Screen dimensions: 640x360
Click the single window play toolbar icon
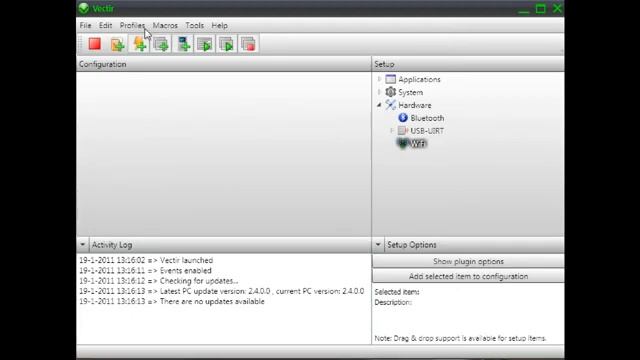[204, 44]
